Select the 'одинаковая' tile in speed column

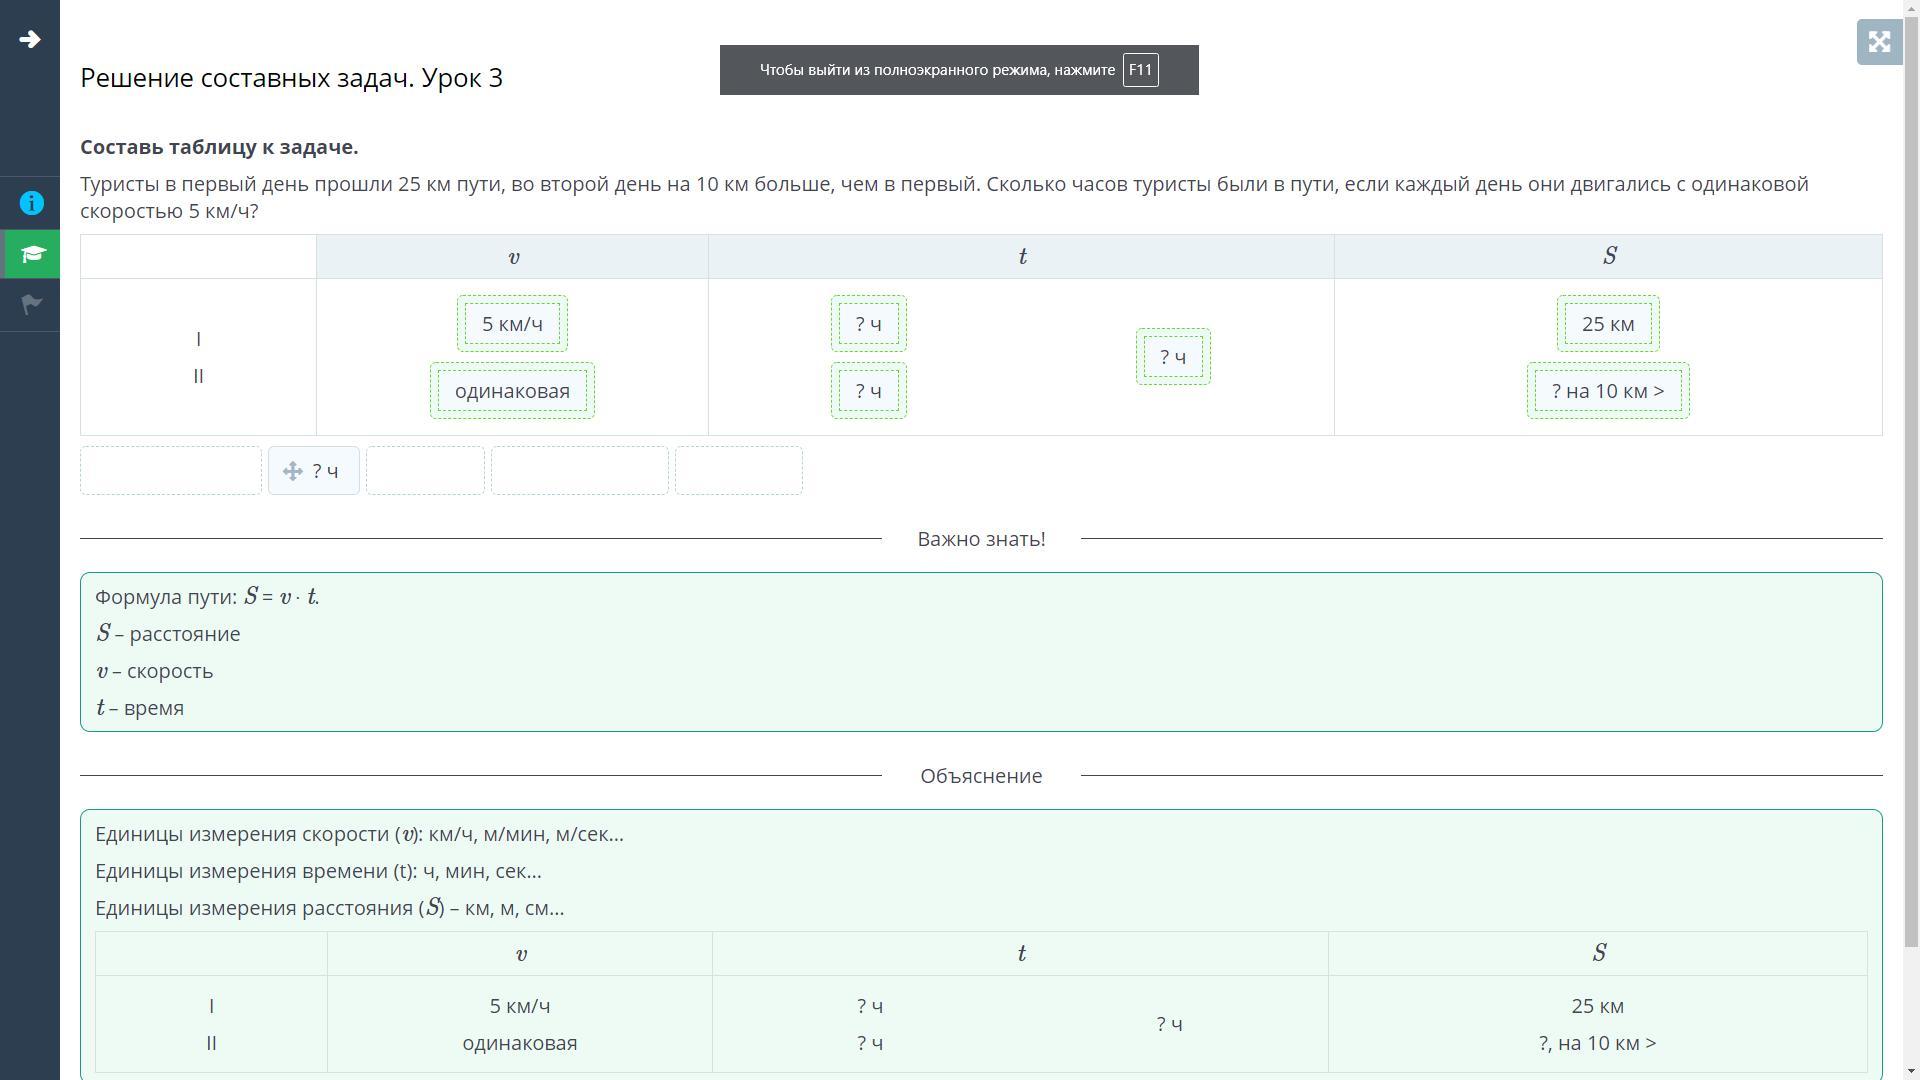click(512, 391)
